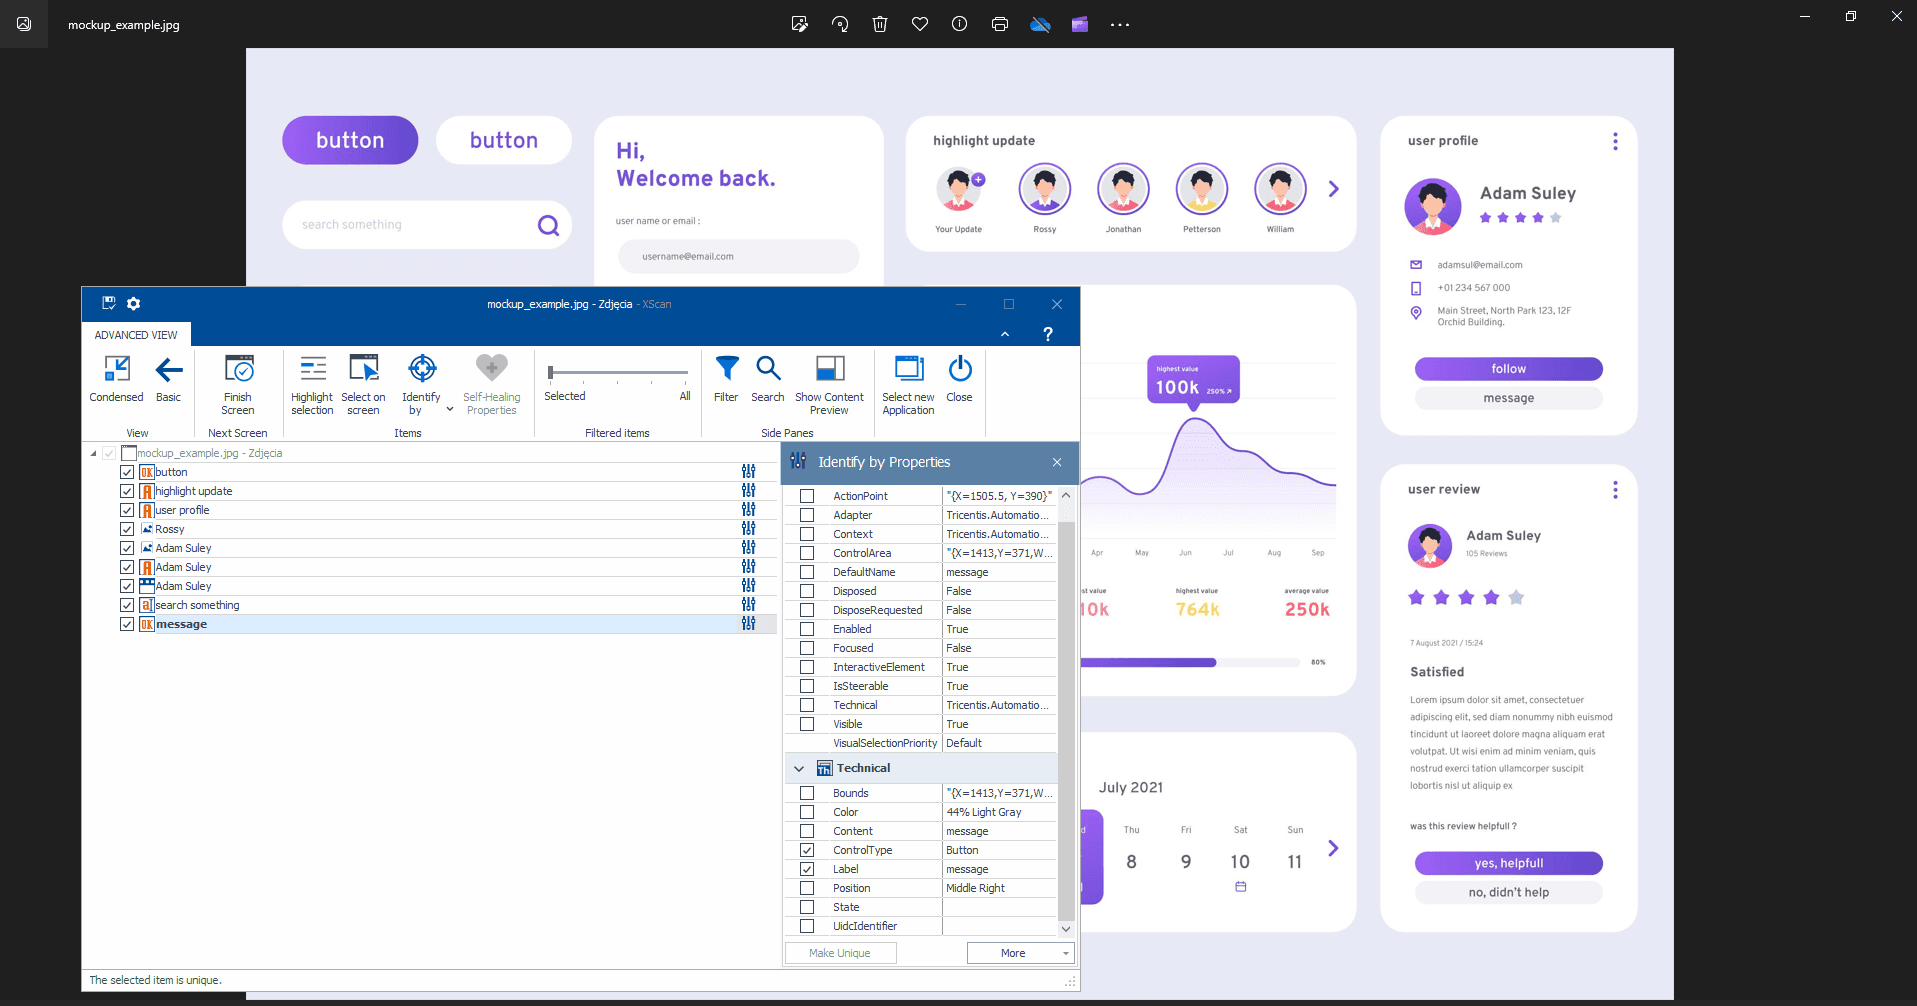Open properties icon for Rossy row
1917x1006 pixels.
tap(748, 529)
